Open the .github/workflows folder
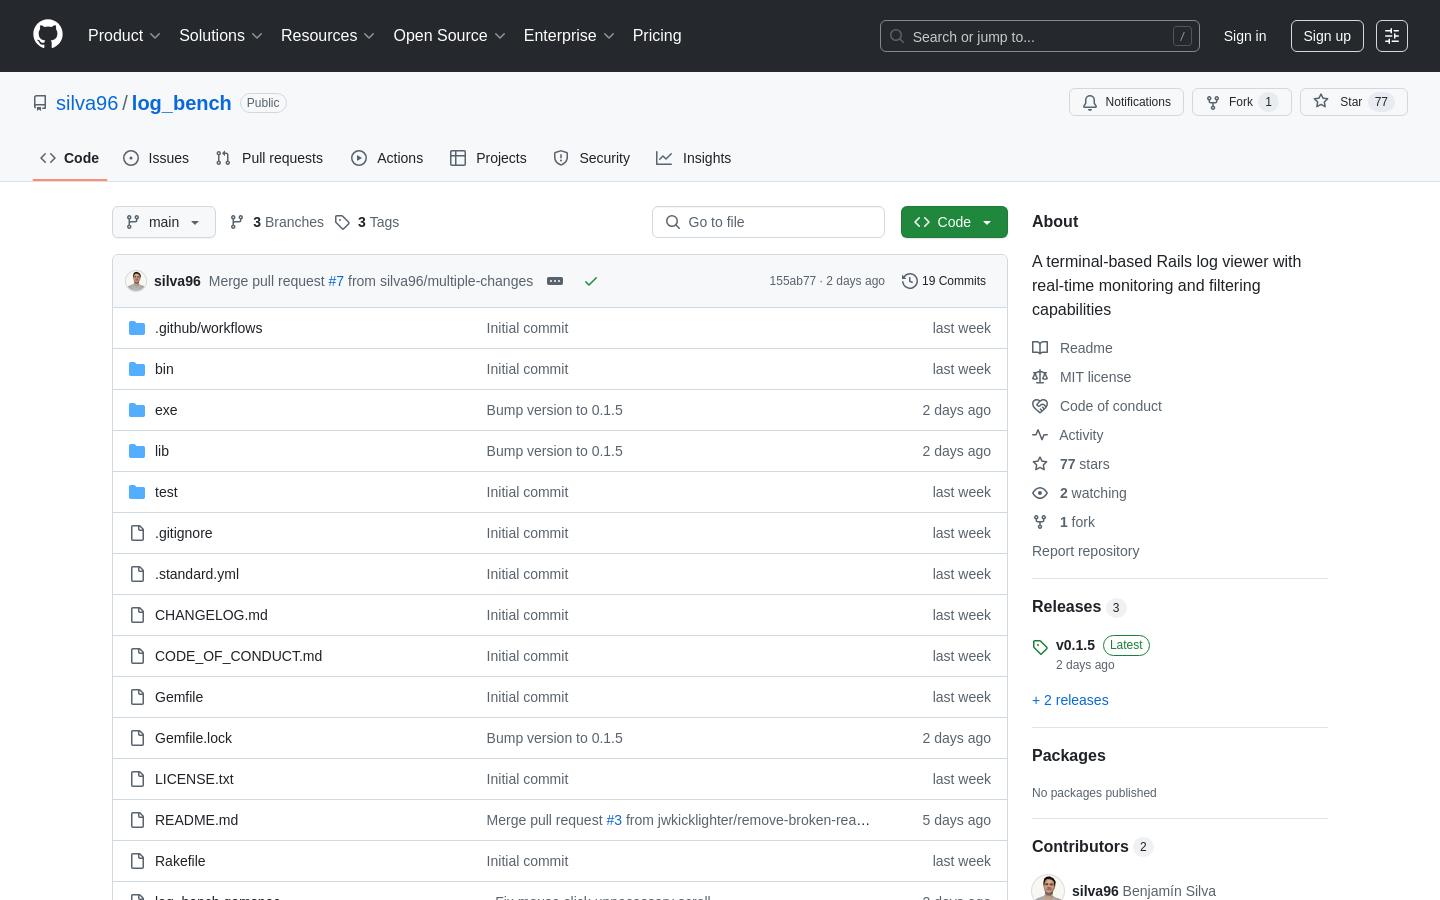Screen dimensions: 1440x900 click(208, 328)
